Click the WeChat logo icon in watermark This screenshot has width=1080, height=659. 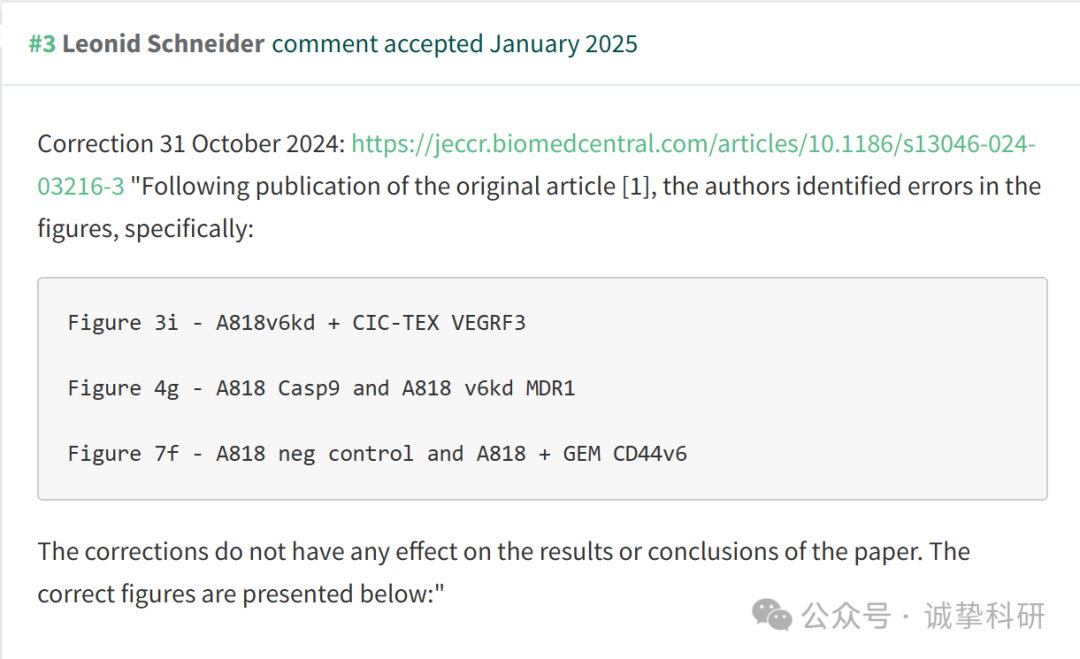click(x=771, y=614)
